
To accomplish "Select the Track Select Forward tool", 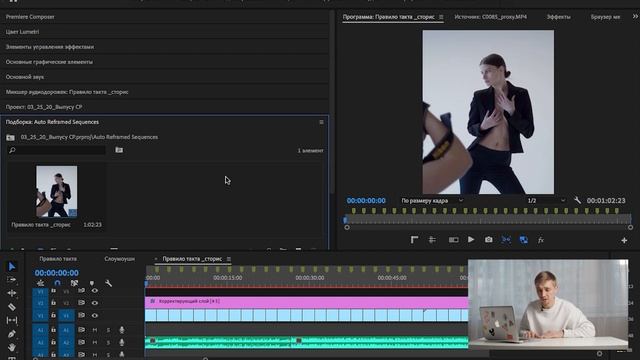I will [x=12, y=280].
